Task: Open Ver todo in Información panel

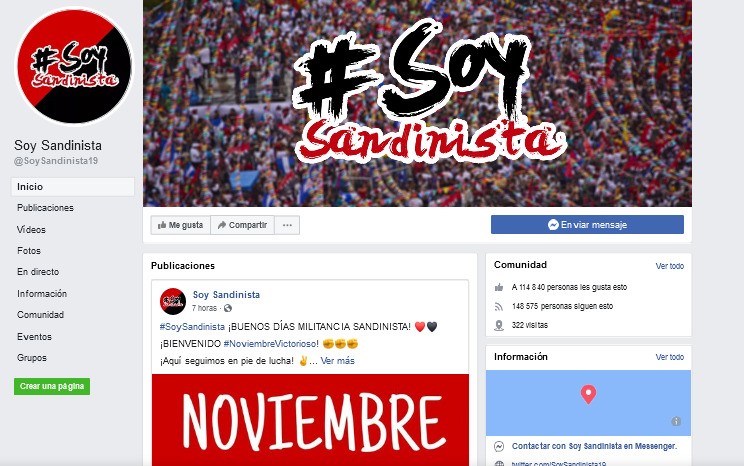Action: click(670, 357)
